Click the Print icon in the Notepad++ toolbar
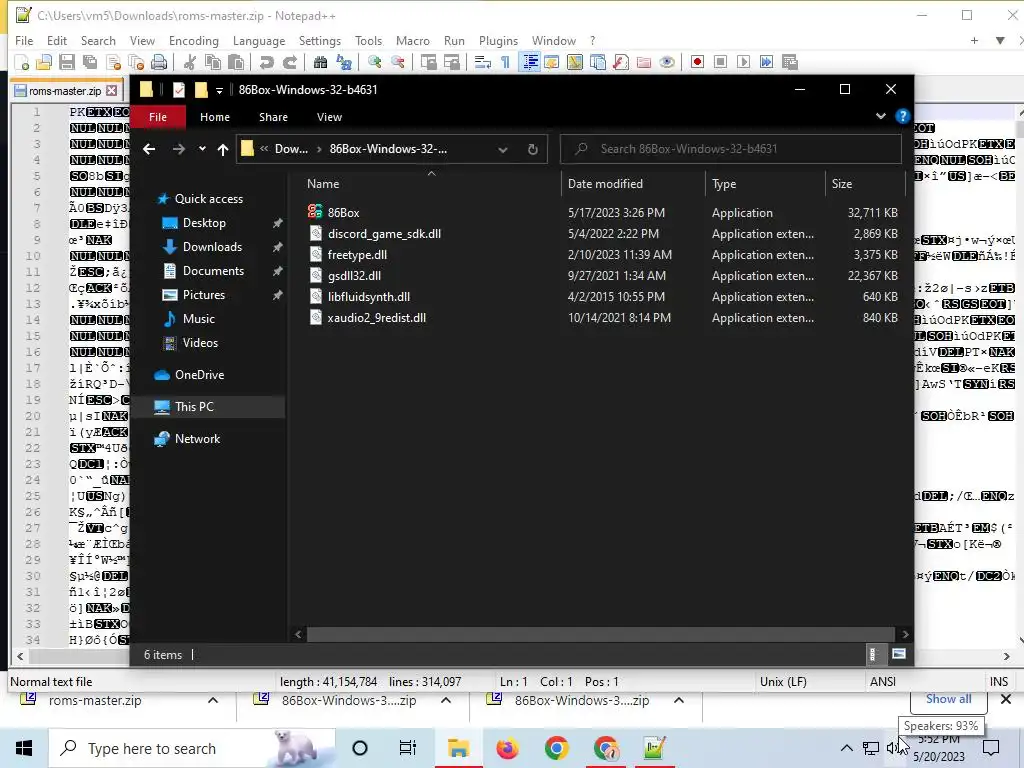 click(159, 62)
